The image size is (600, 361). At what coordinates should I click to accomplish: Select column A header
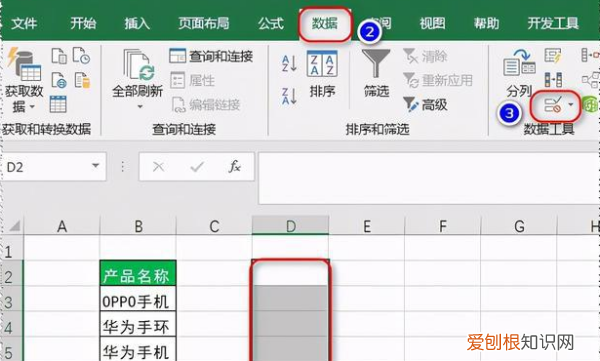pos(62,226)
